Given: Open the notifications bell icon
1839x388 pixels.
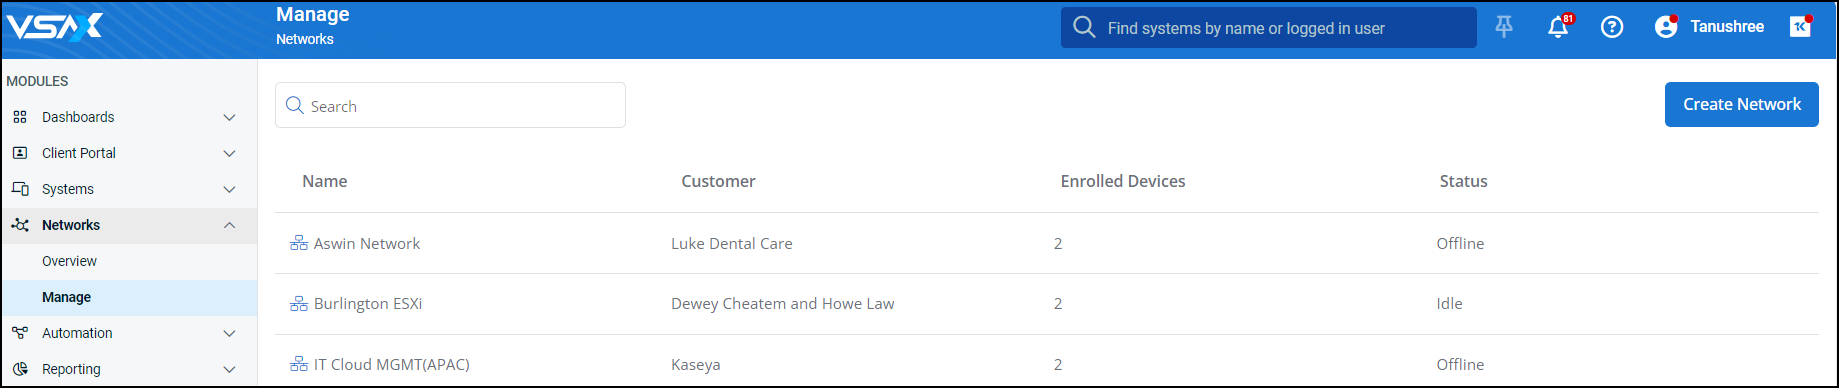Looking at the screenshot, I should coord(1558,27).
